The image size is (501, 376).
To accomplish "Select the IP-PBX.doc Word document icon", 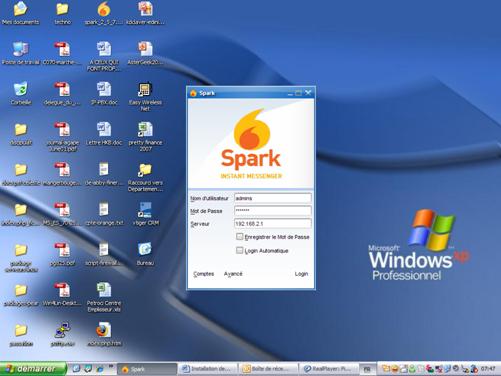I will point(104,93).
